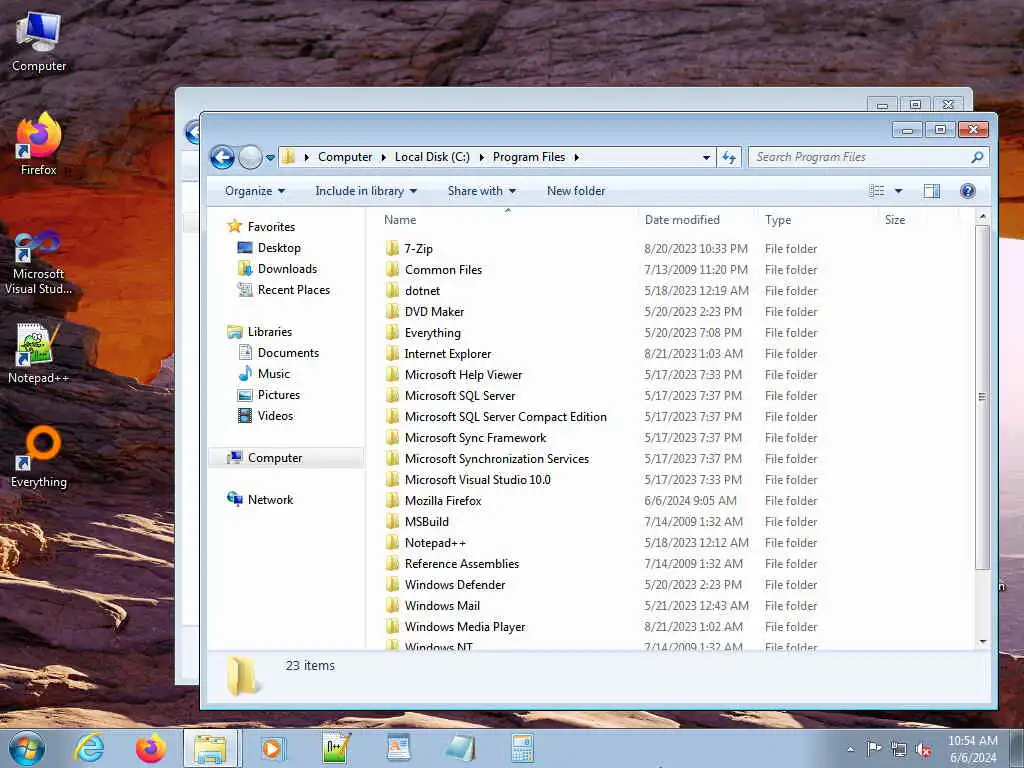Expand arrow after Computer in address bar
Screen dimensions: 1024x768
pos(384,157)
